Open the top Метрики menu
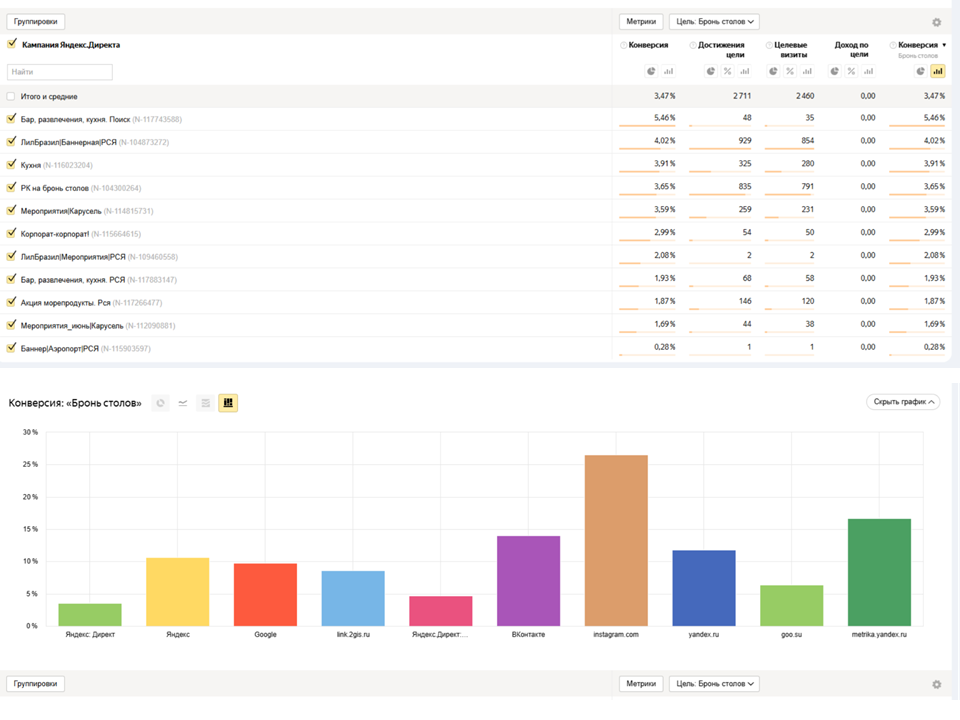Viewport: 960px width, 720px height. (640, 21)
